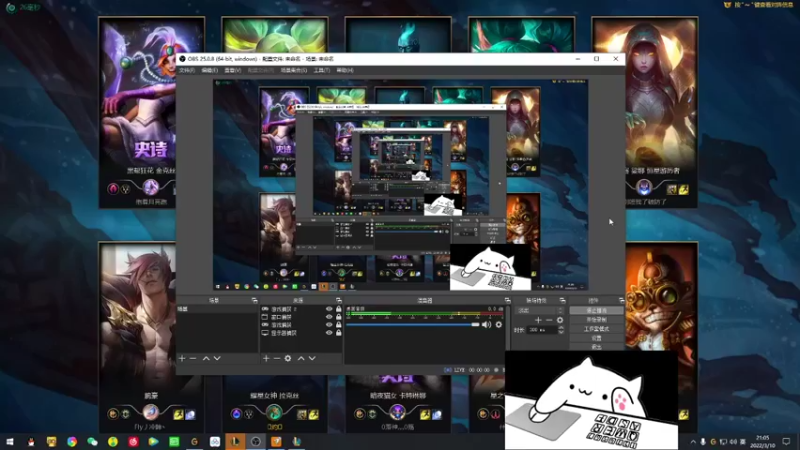Unlock the 游戏捕获 2 source lock icon
This screenshot has height=450, width=800.
point(338,309)
